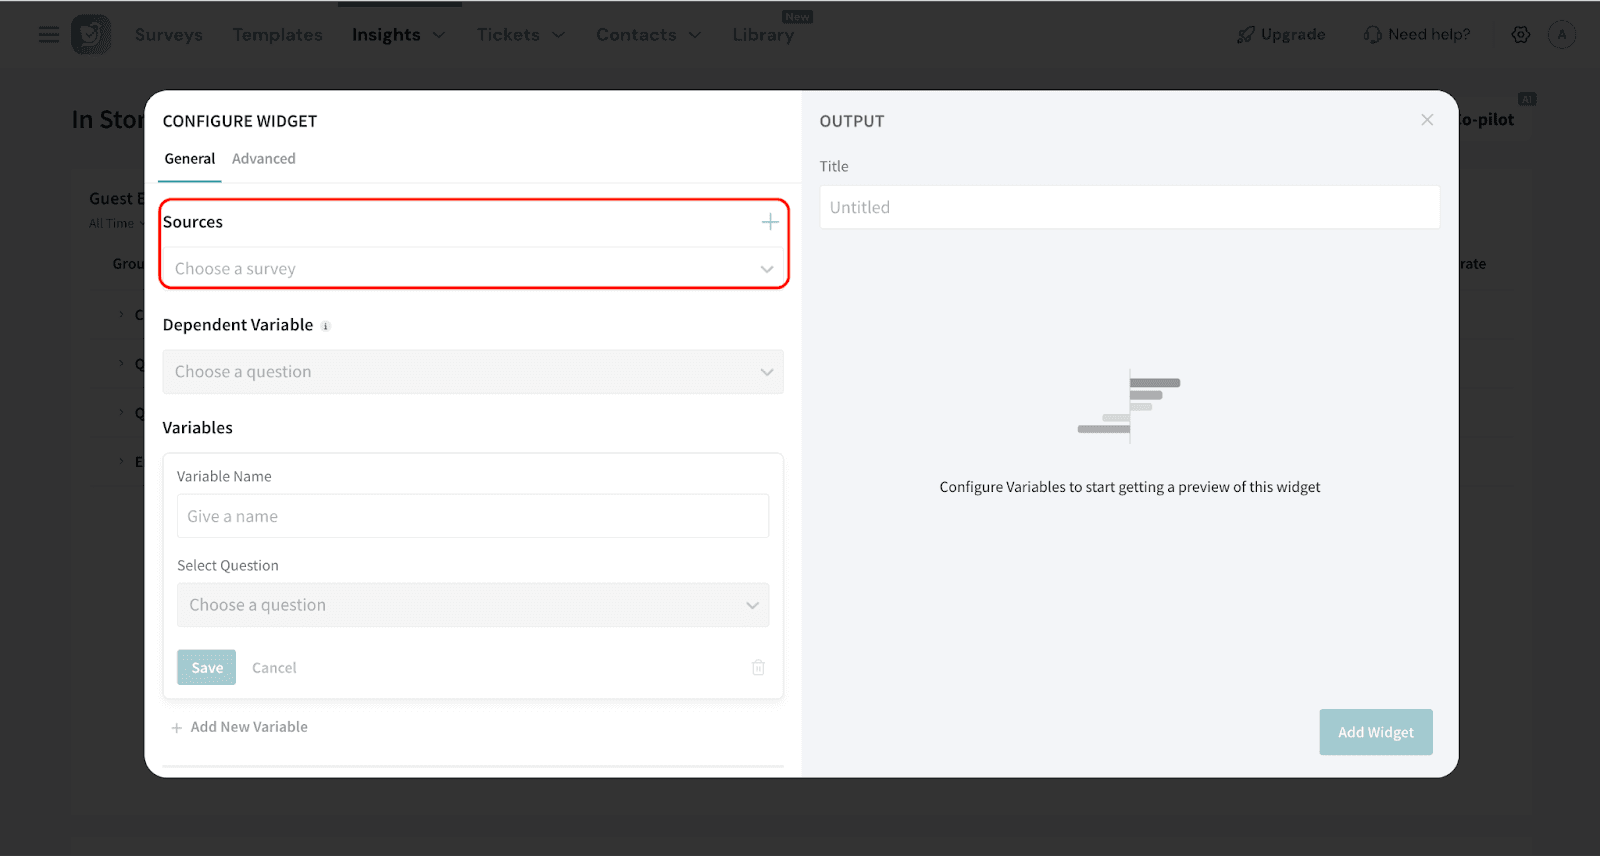Click Cancel for the variable

pos(274,668)
